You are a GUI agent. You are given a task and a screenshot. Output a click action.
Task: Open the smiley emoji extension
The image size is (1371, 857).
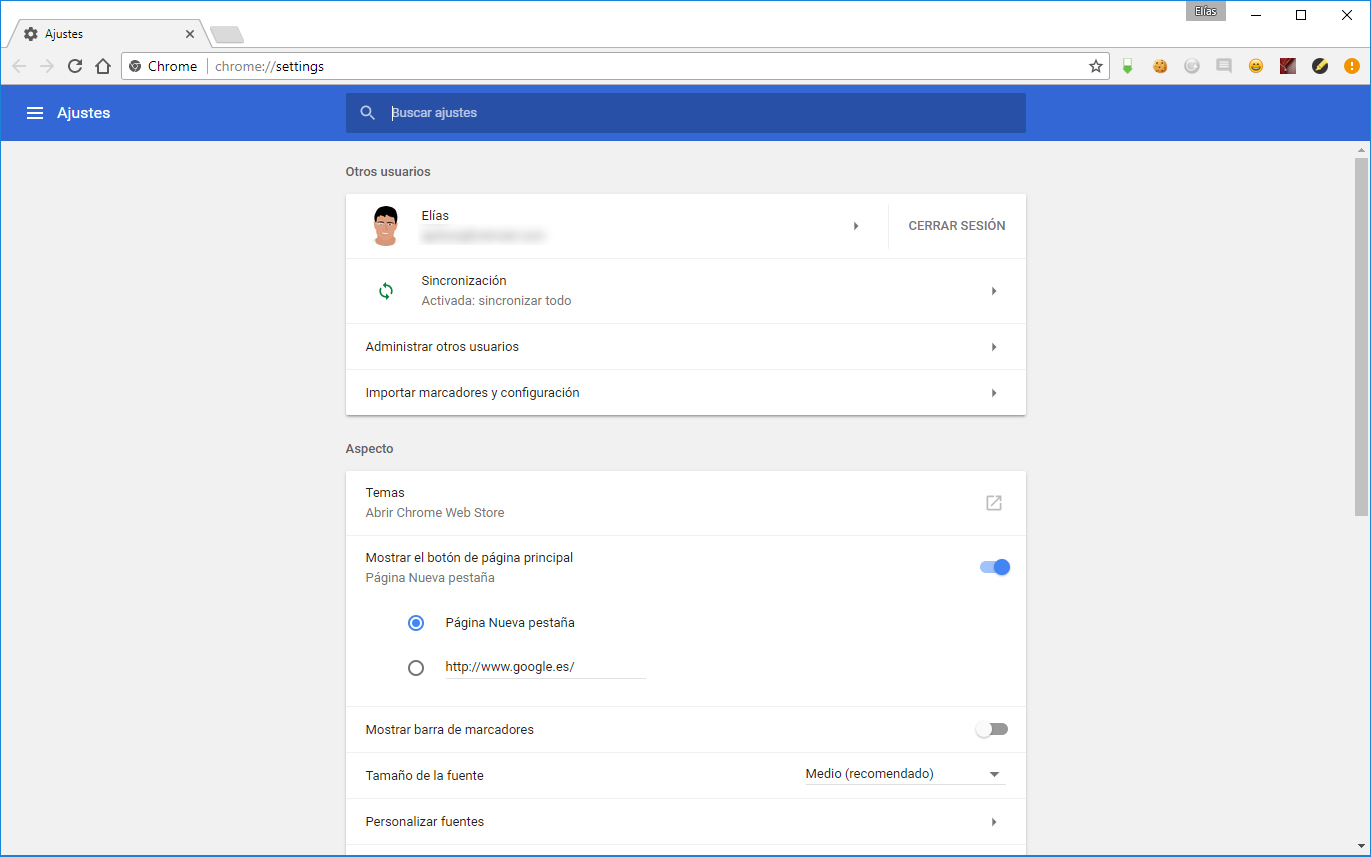[x=1256, y=66]
